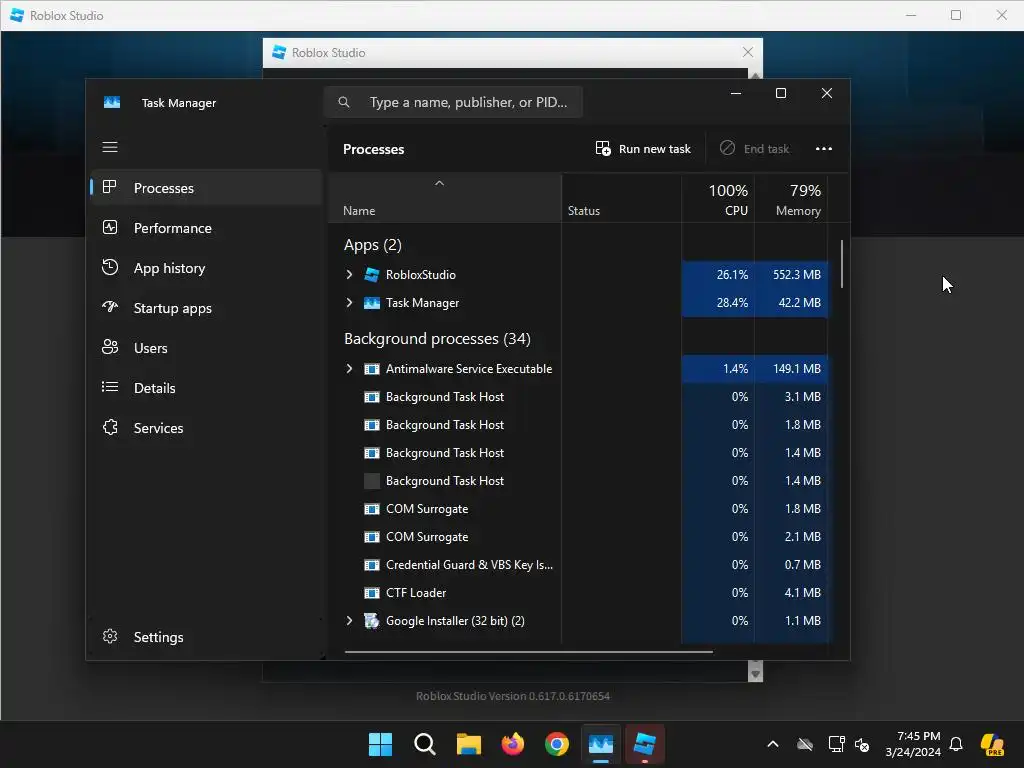1024x768 pixels.
Task: Click the process list vertical scrollbar thumb
Action: click(842, 264)
